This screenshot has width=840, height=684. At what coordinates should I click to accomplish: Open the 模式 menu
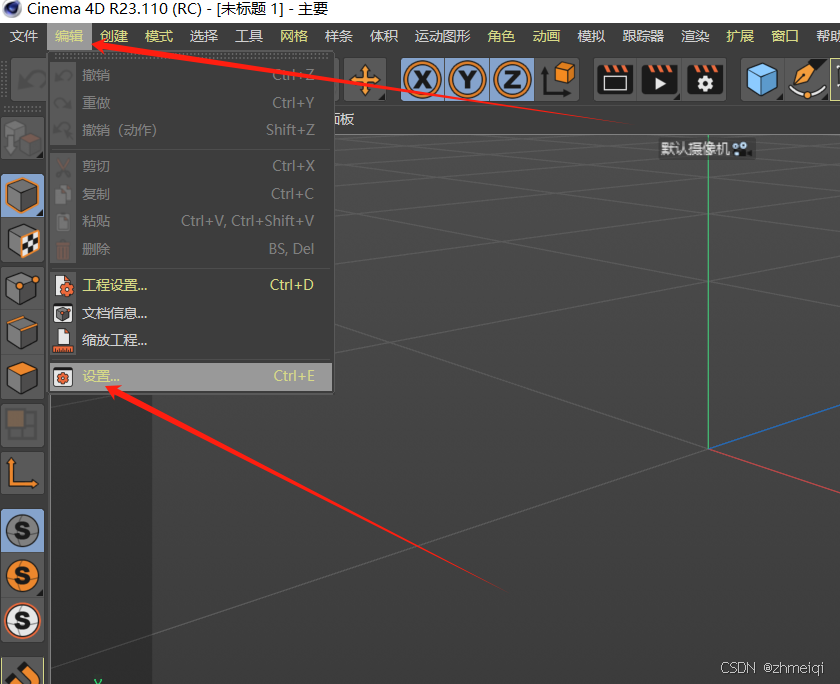[x=159, y=36]
